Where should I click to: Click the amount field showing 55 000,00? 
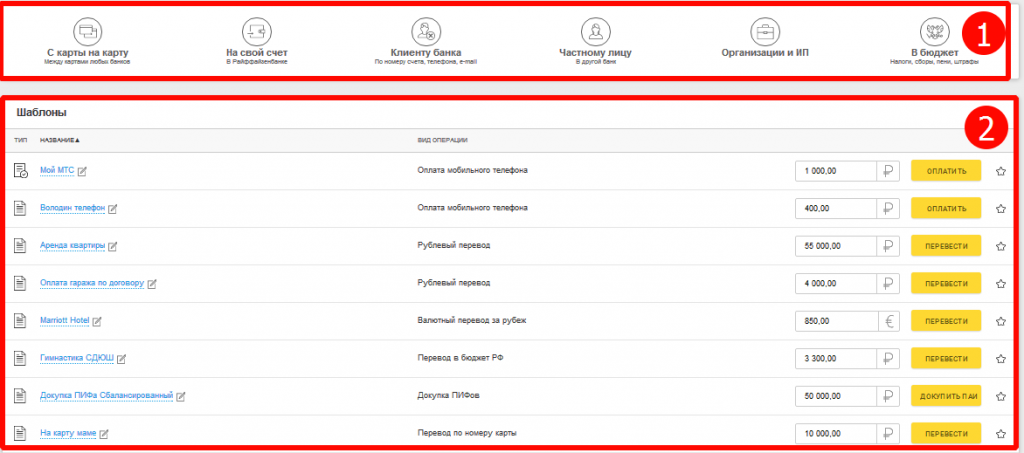click(835, 246)
